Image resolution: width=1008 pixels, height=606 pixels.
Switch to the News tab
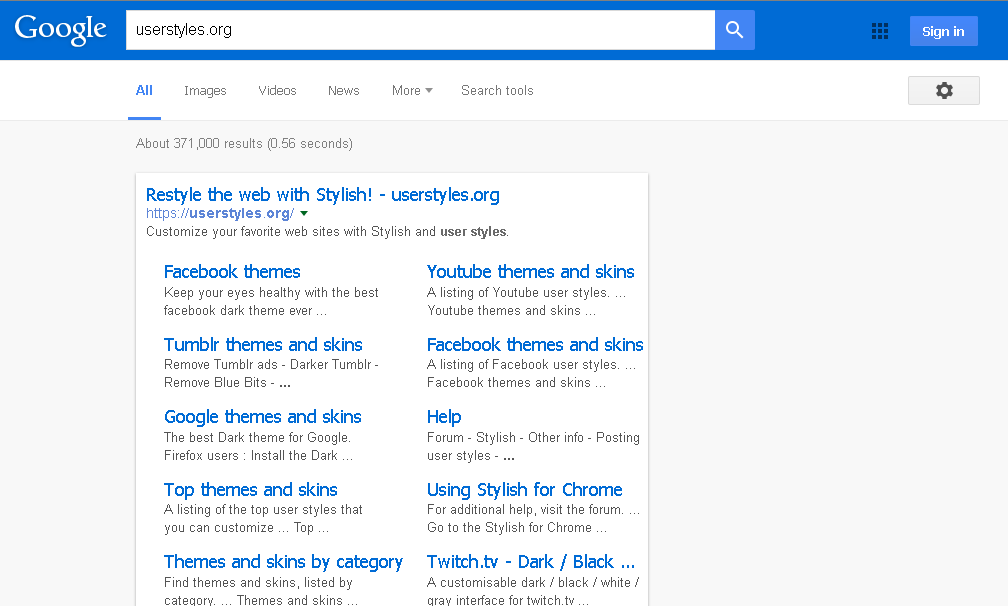[343, 91]
